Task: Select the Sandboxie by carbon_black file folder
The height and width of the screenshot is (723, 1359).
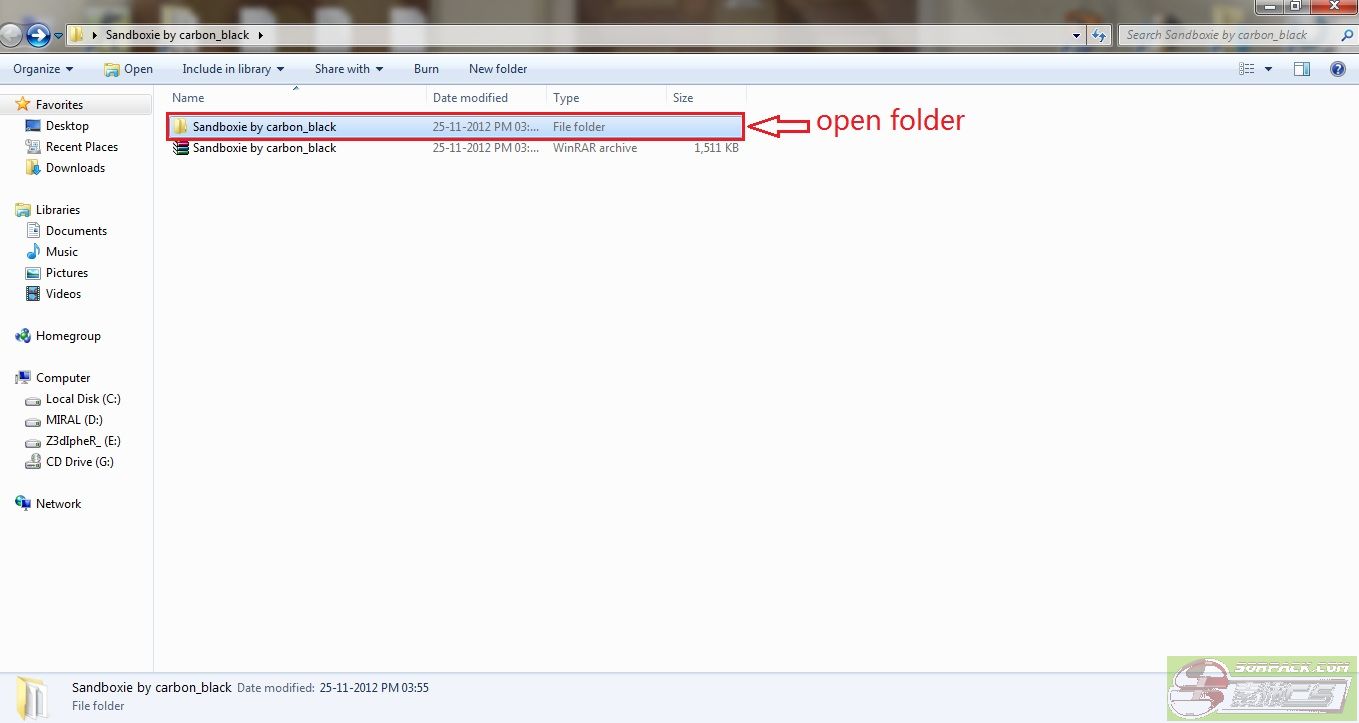Action: (264, 127)
